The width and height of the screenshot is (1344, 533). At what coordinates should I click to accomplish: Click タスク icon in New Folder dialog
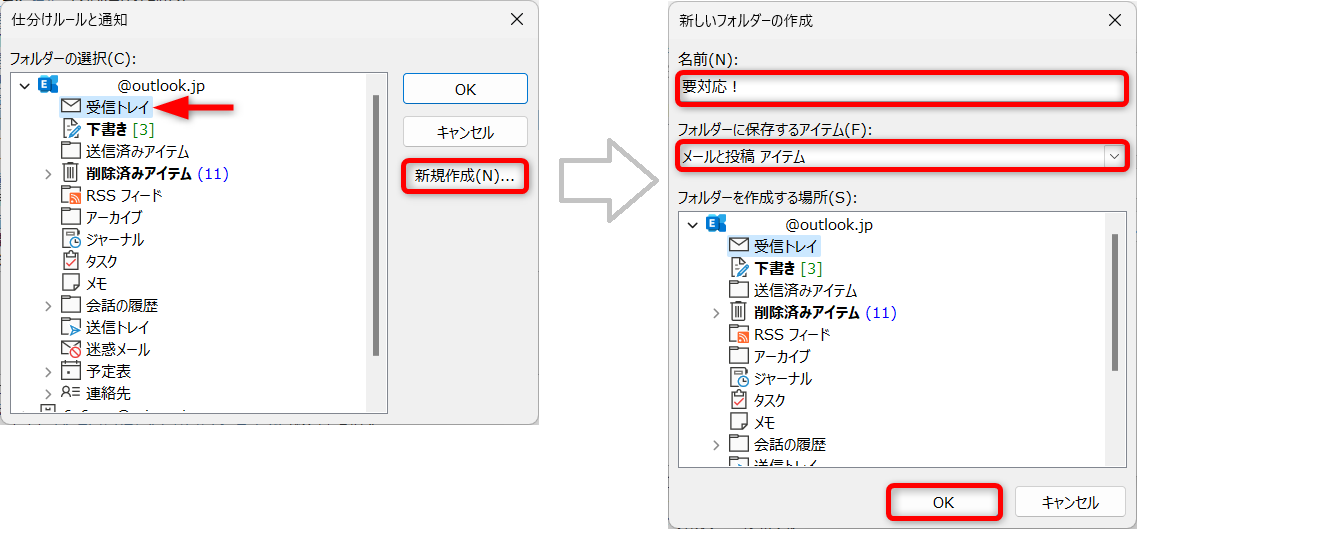click(738, 400)
